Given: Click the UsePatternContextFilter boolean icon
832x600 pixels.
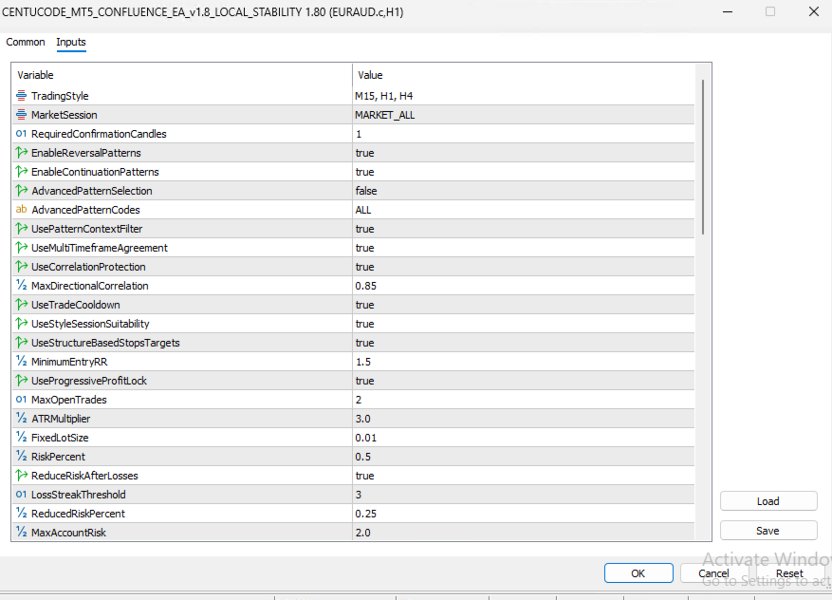Looking at the screenshot, I should 21,229.
